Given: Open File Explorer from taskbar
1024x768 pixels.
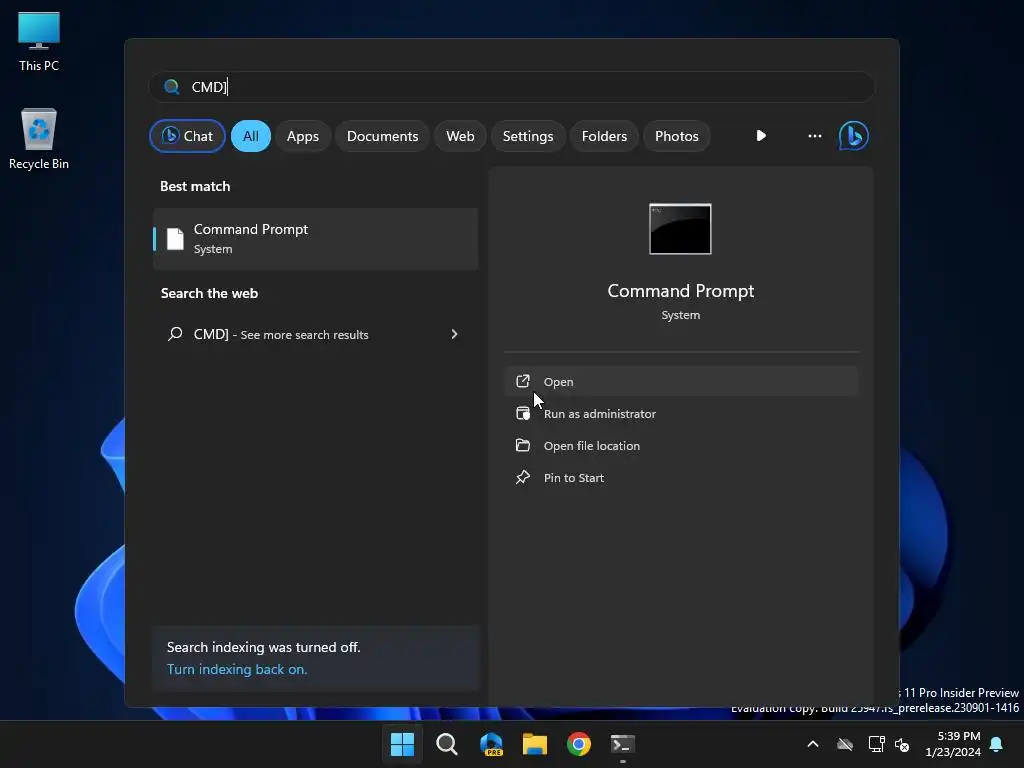Looking at the screenshot, I should [x=535, y=744].
